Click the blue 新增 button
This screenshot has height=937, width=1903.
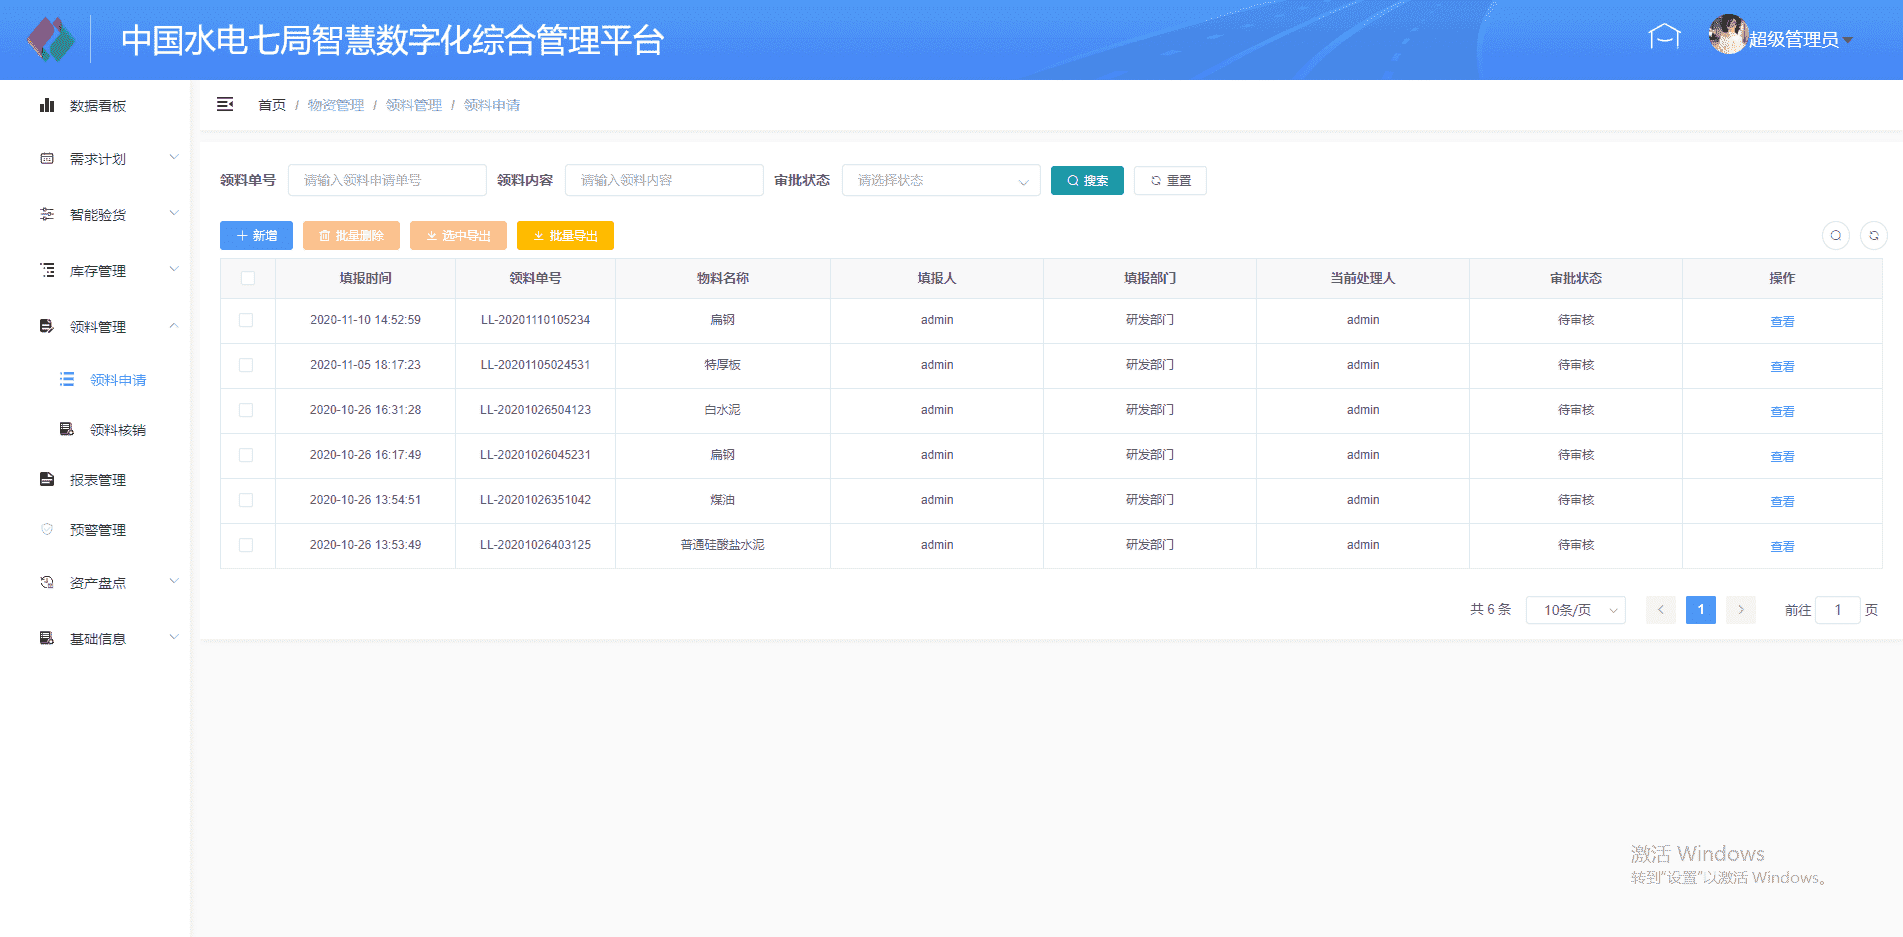click(x=256, y=236)
